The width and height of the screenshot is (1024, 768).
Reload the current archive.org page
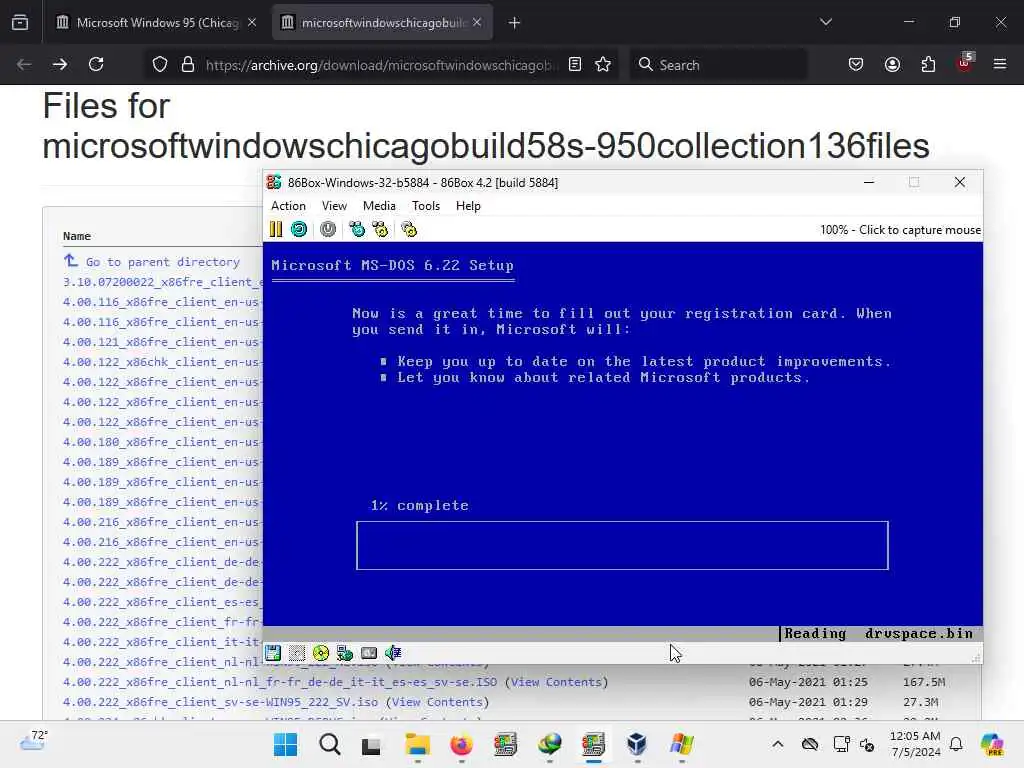(96, 64)
